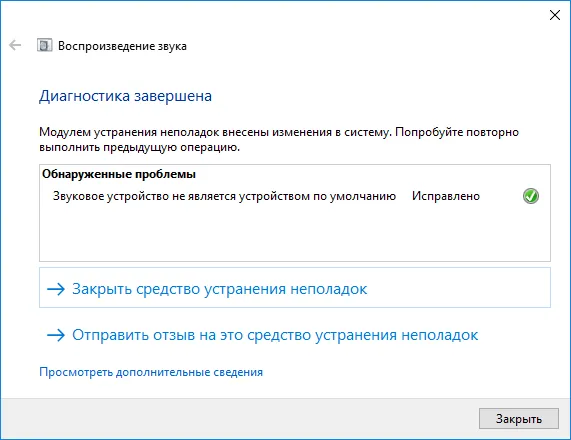Click the 'Воспроизведение звука' window title text
Image resolution: width=571 pixels, height=440 pixels.
click(122, 46)
